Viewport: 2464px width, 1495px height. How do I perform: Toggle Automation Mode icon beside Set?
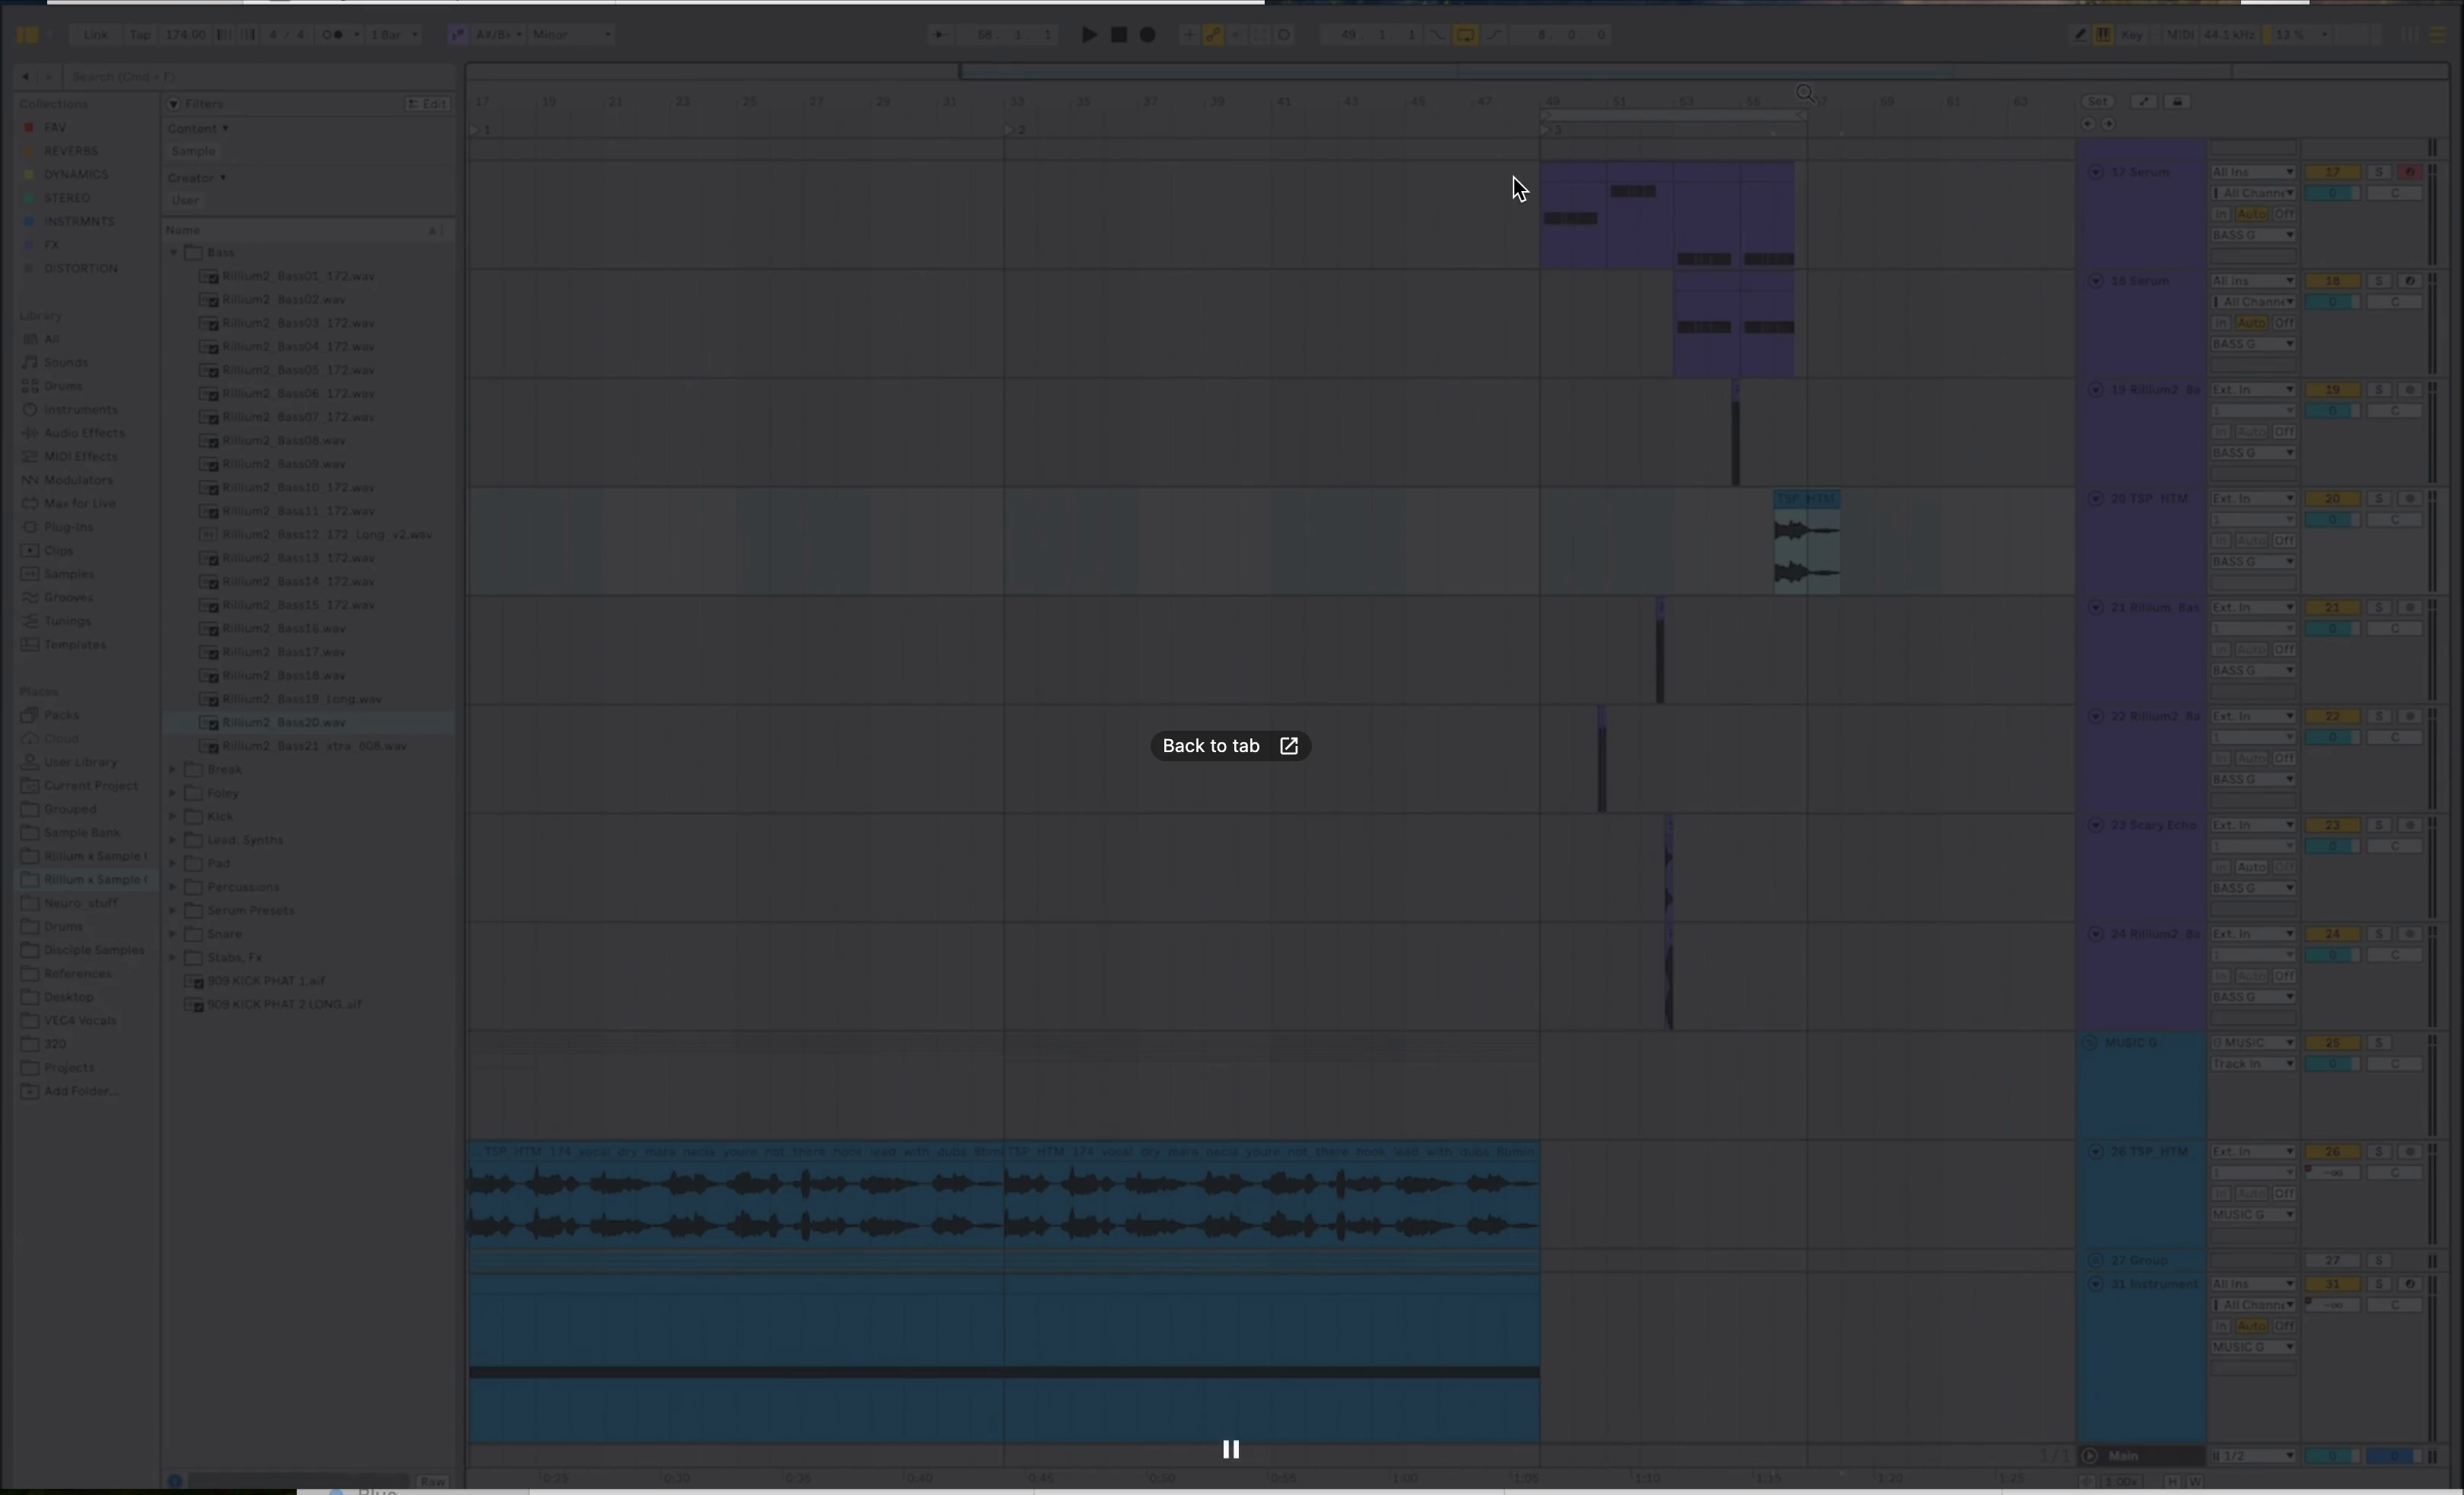coord(2143,102)
